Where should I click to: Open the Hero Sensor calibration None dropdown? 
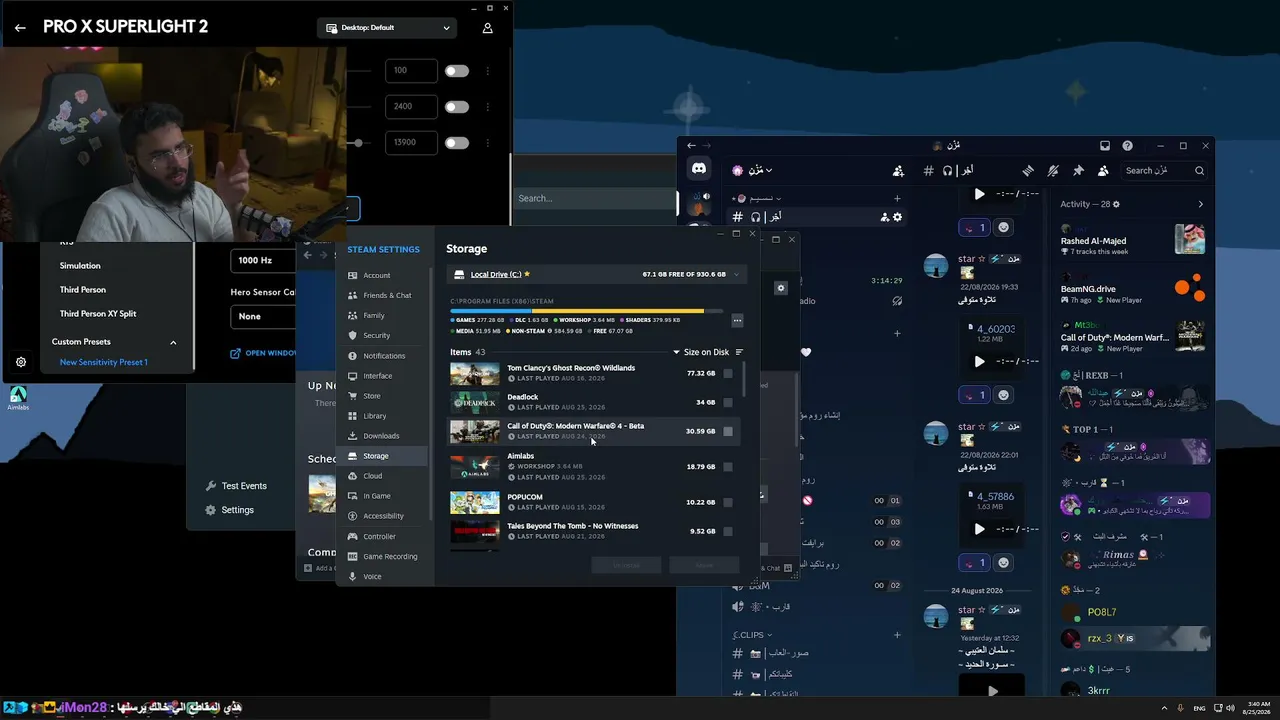(x=262, y=316)
